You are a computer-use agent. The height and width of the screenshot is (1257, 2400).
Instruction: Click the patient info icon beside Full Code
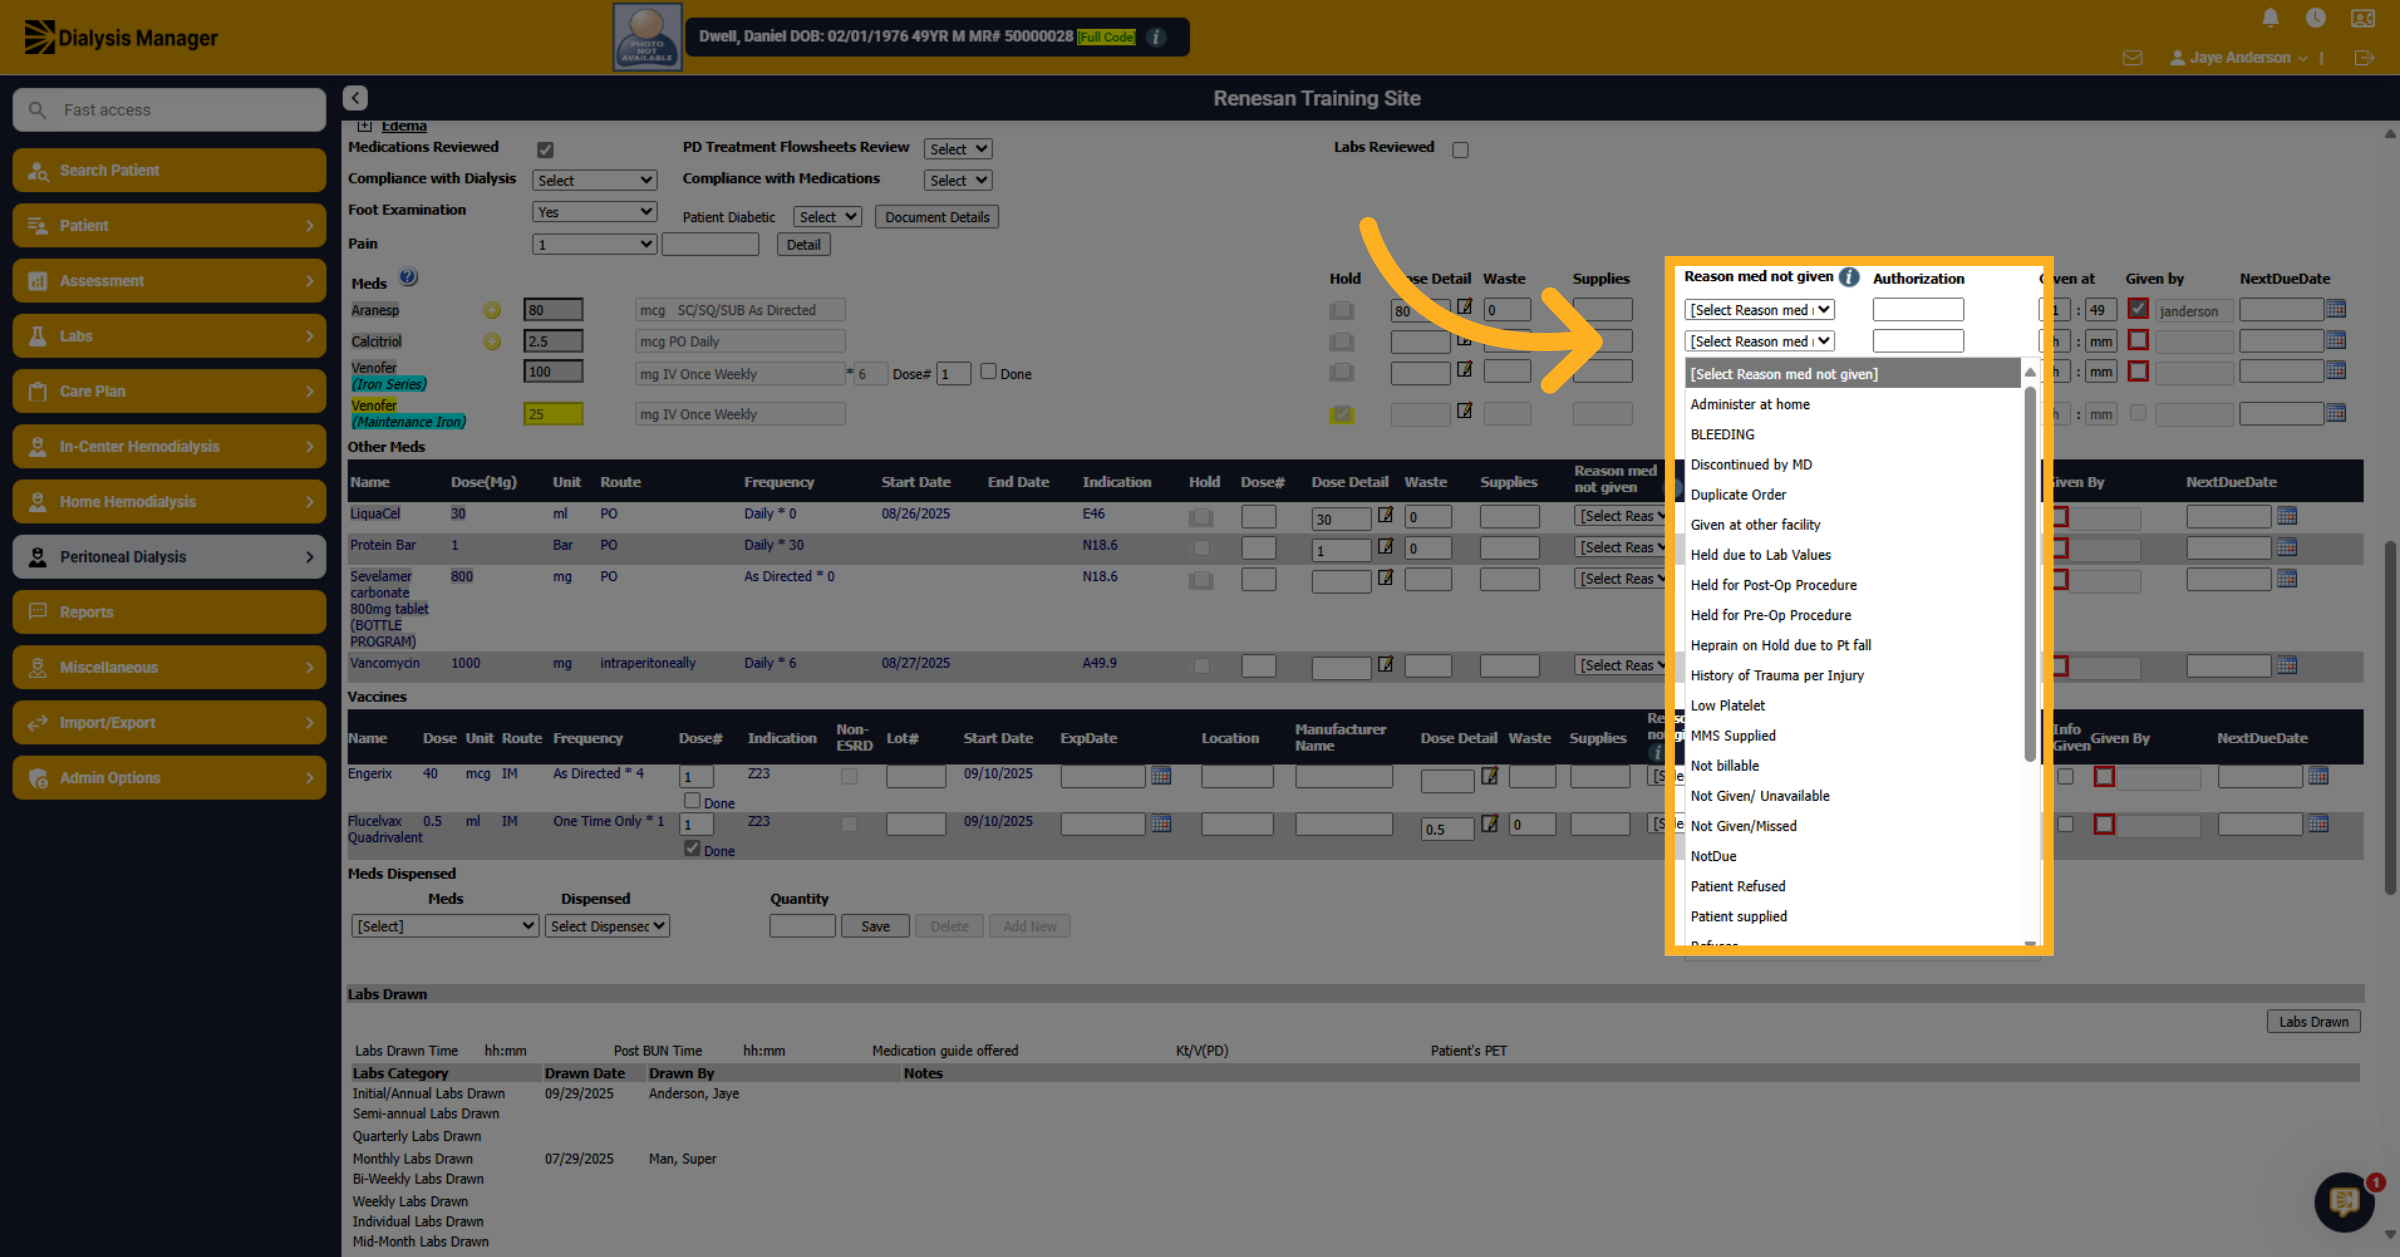pos(1156,37)
